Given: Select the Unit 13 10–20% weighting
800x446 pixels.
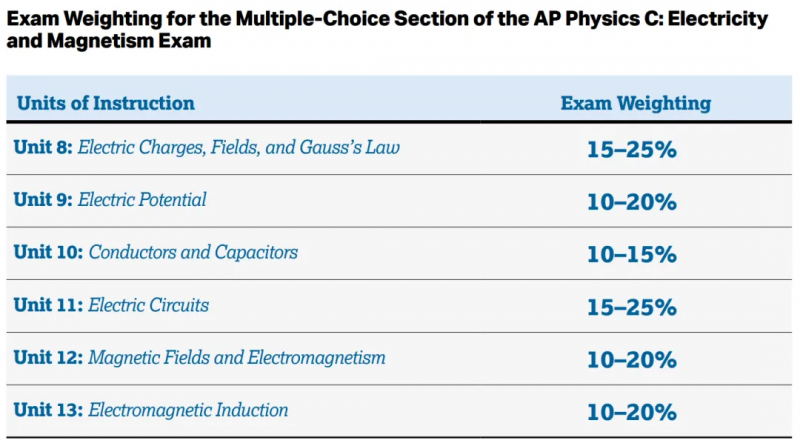Looking at the screenshot, I should [x=632, y=412].
